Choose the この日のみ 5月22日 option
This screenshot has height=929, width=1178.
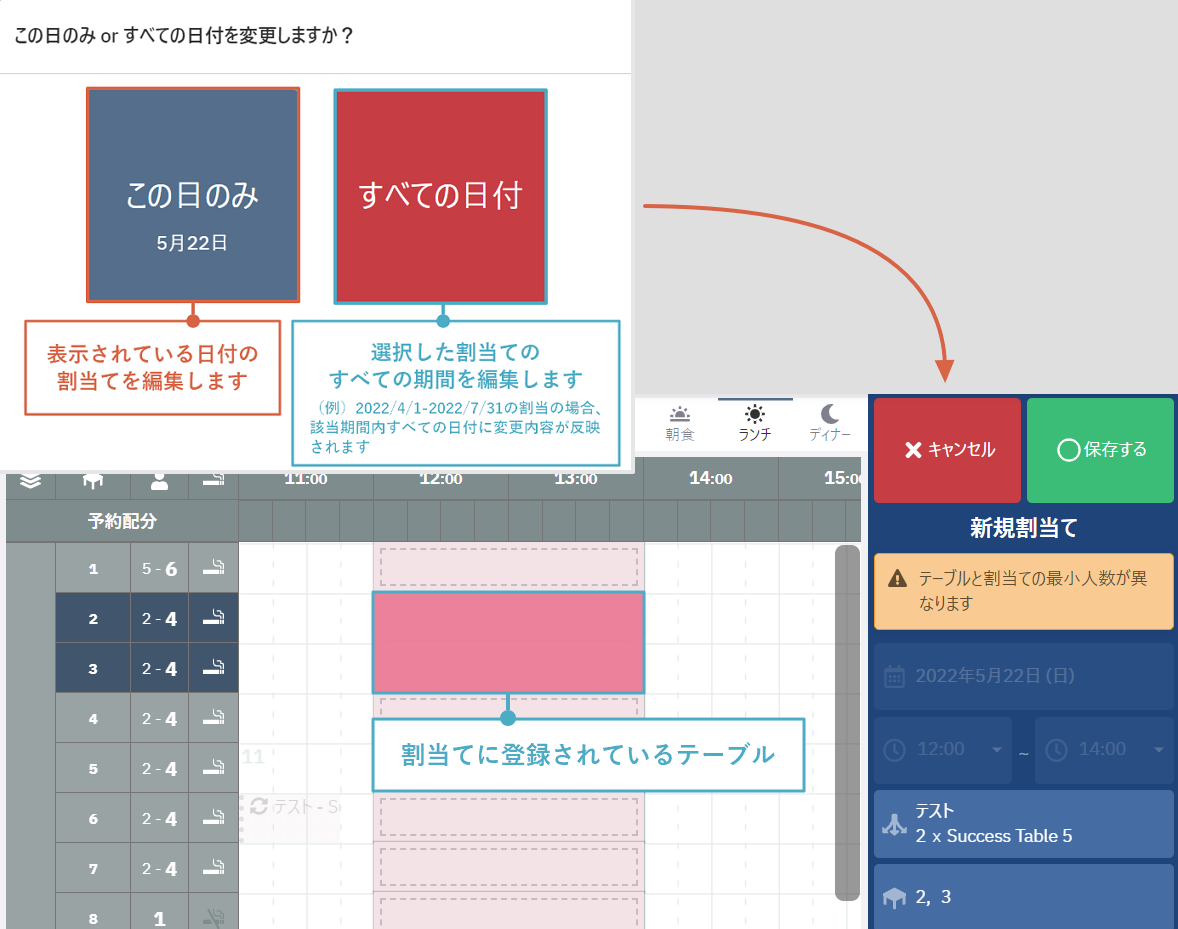click(x=193, y=195)
